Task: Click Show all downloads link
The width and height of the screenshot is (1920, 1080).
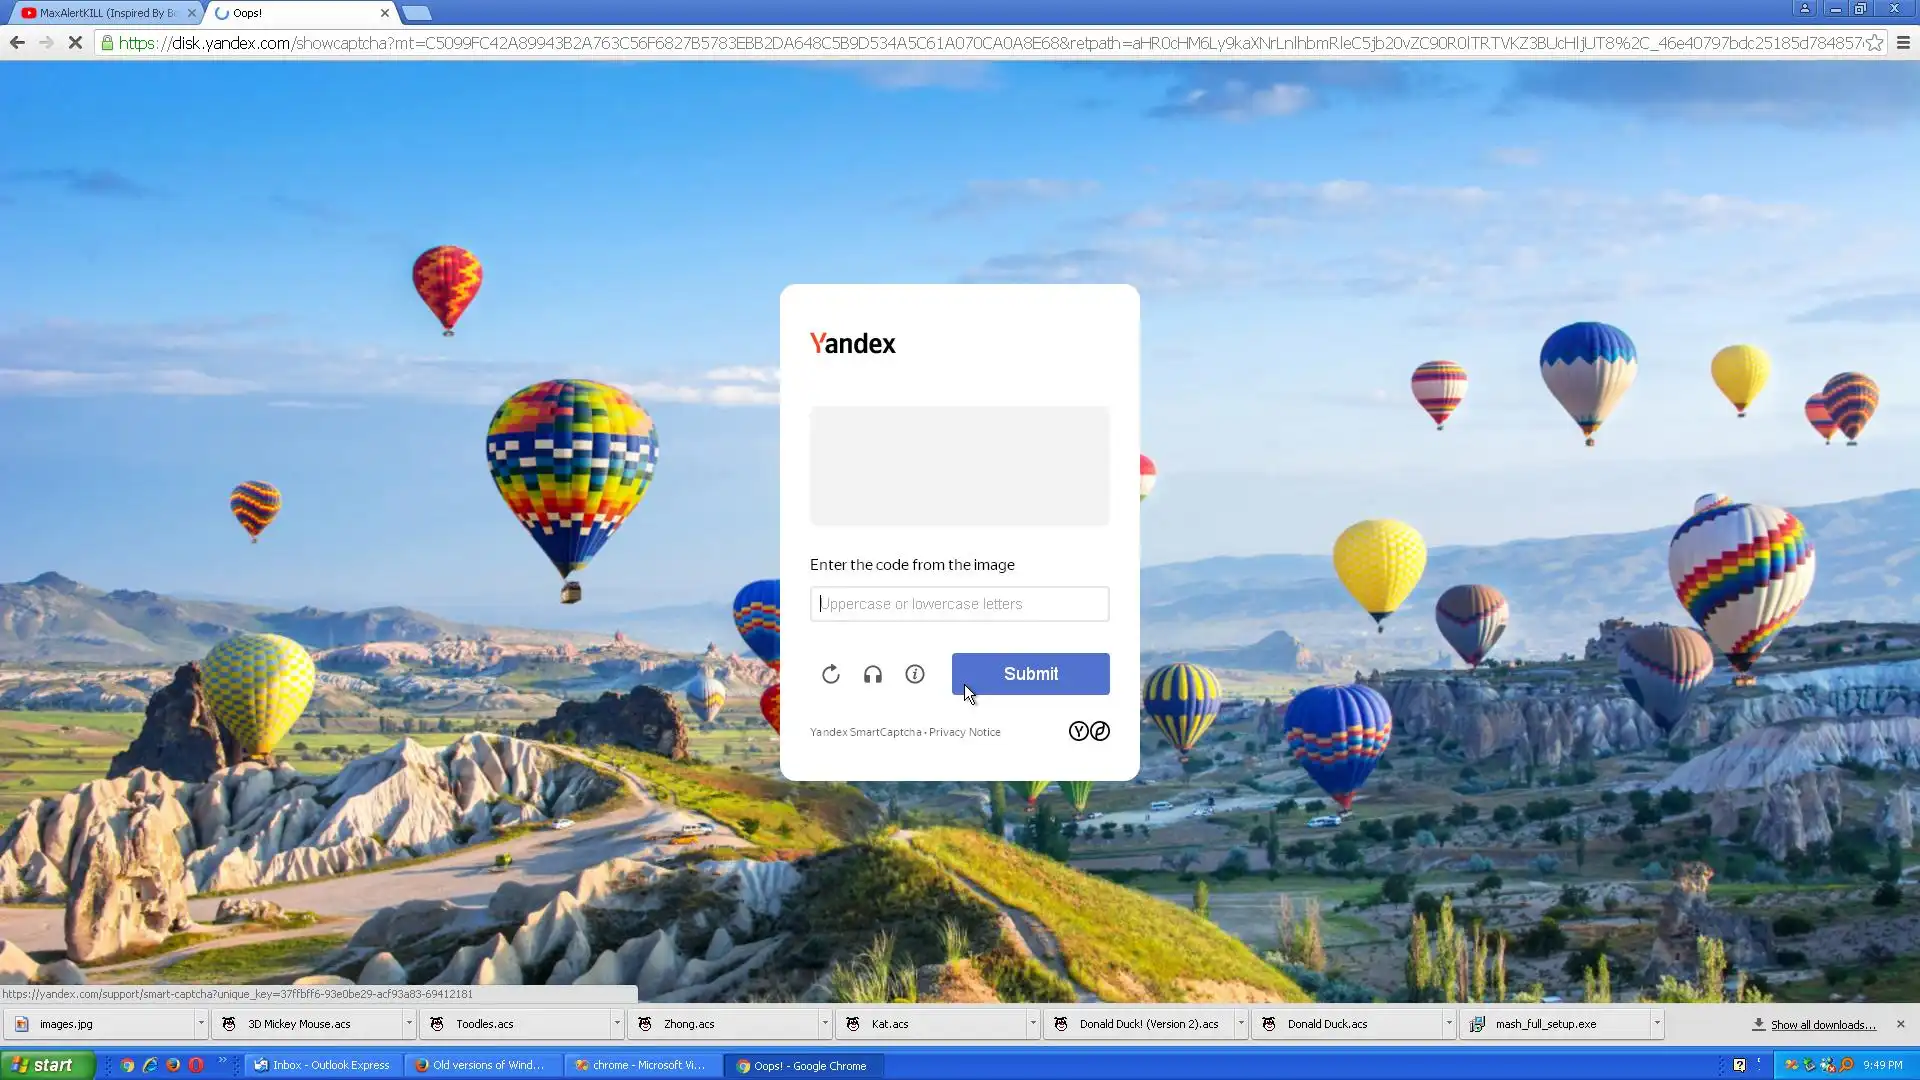Action: pos(1822,1025)
